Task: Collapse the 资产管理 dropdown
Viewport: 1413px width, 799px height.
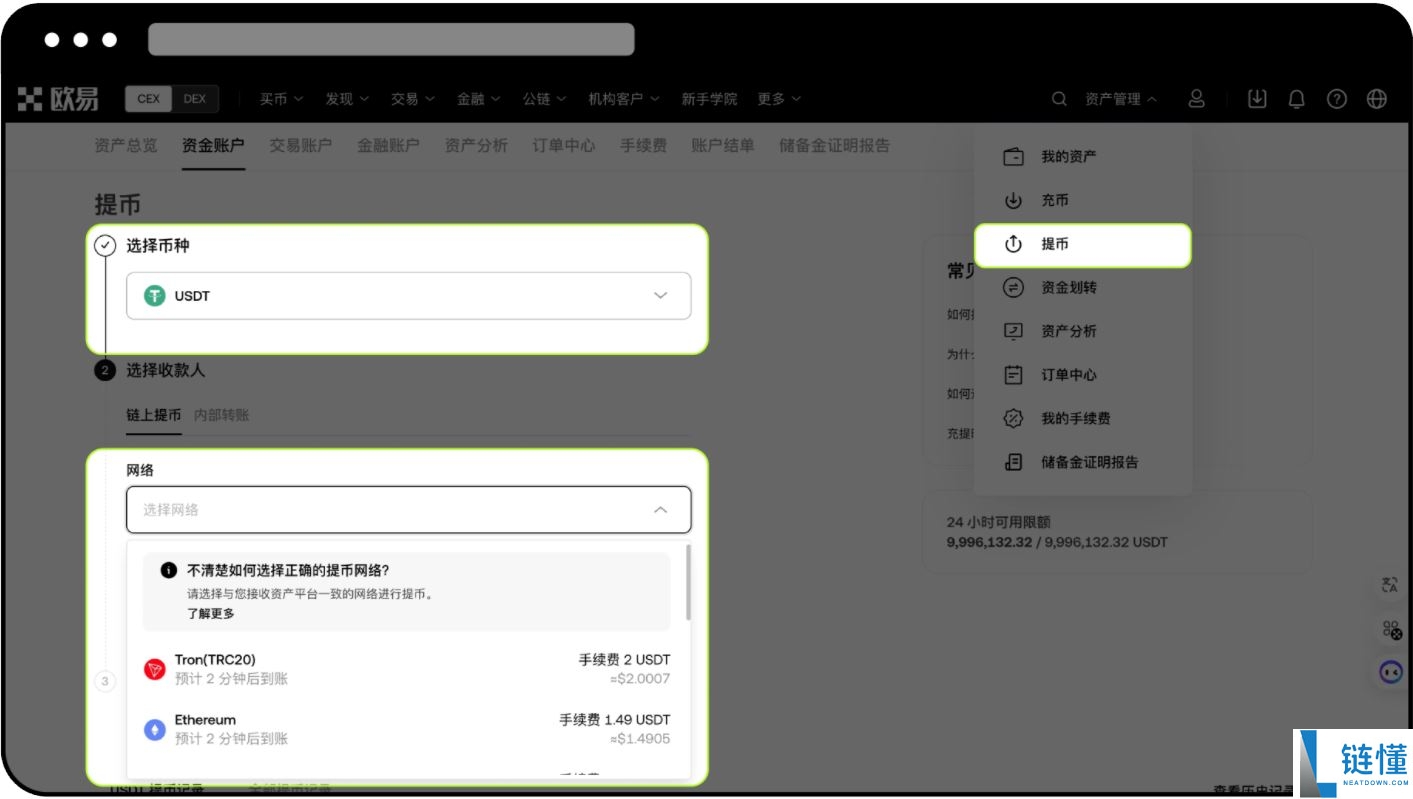Action: point(1121,99)
